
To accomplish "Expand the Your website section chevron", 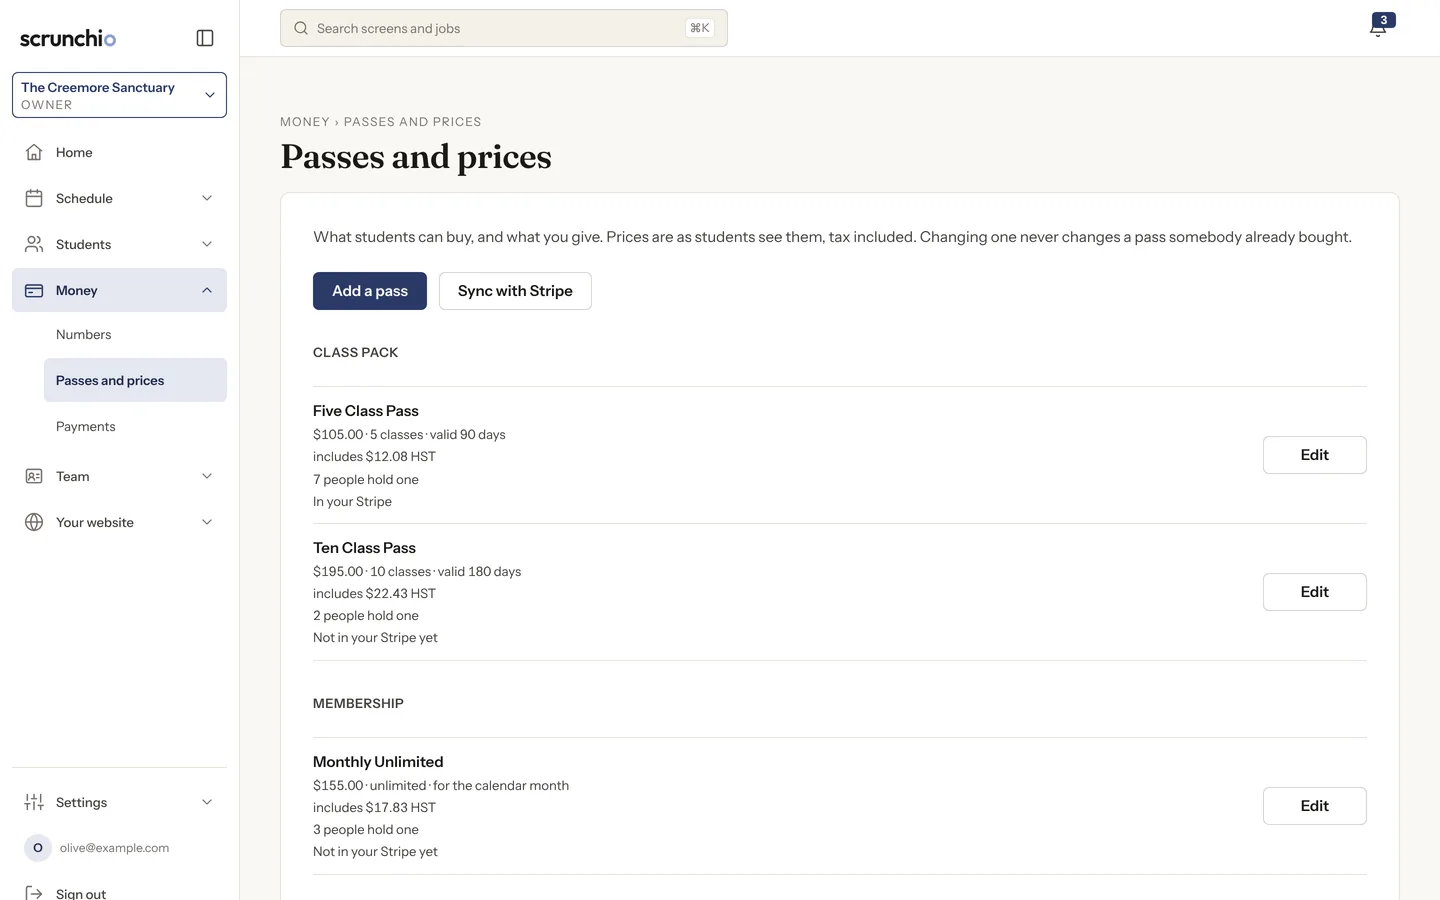I will click(207, 522).
